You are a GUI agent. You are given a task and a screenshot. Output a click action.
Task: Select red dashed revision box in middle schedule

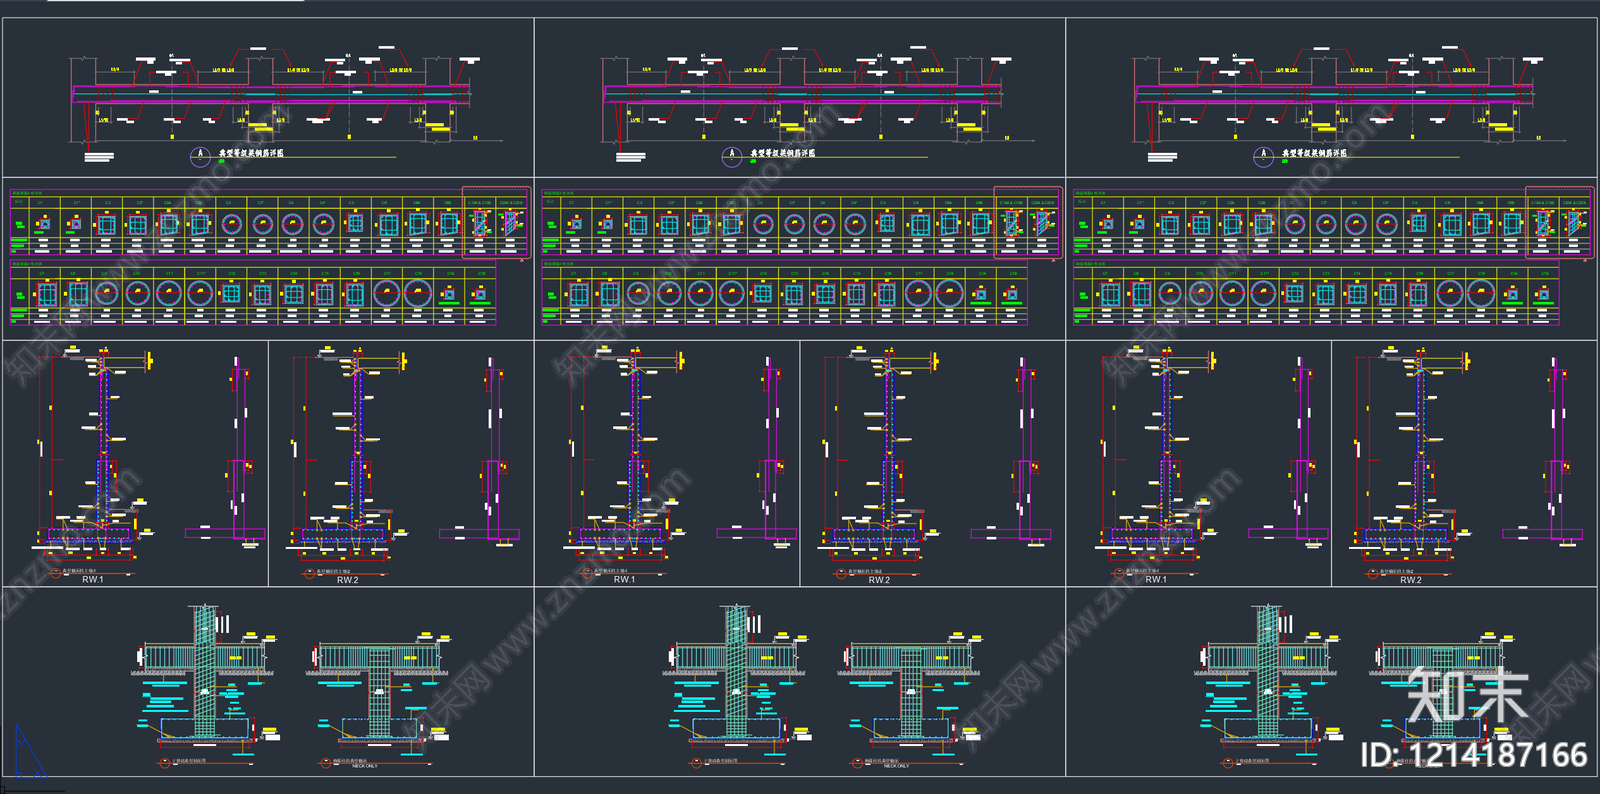point(1027,222)
